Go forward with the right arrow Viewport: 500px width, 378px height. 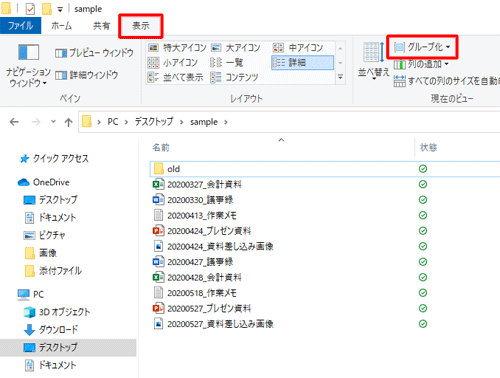[x=36, y=122]
